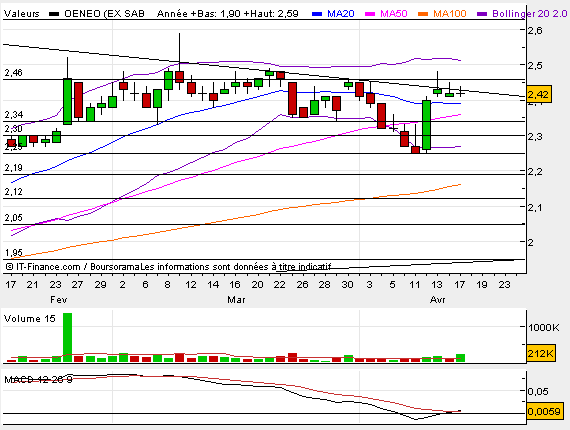Click the MACD 12 26 9 panel label

point(38,379)
